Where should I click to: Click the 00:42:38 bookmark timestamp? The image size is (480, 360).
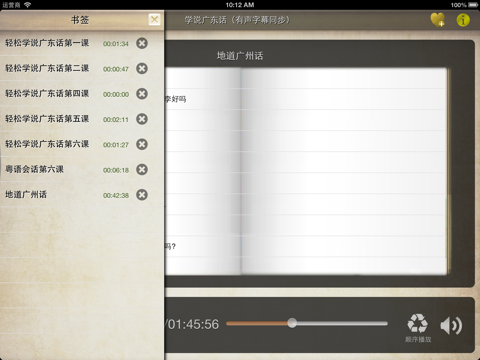tap(116, 196)
